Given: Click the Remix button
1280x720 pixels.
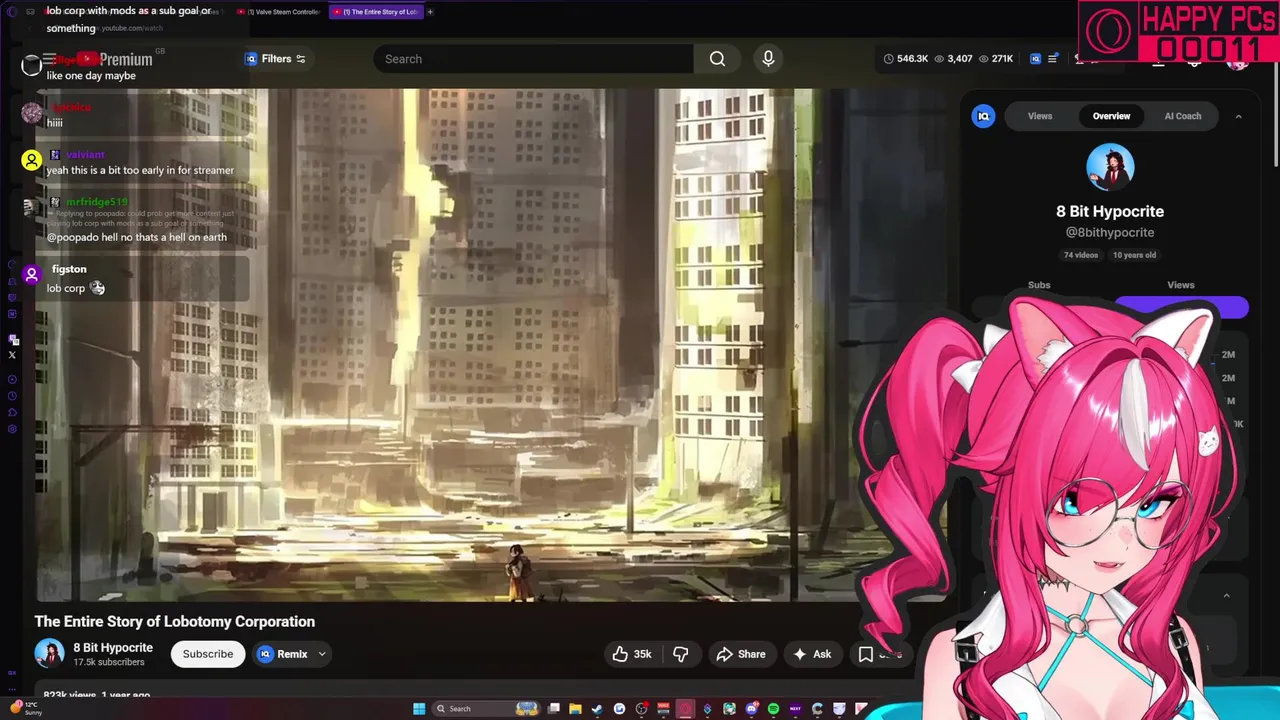Looking at the screenshot, I should click(x=283, y=654).
